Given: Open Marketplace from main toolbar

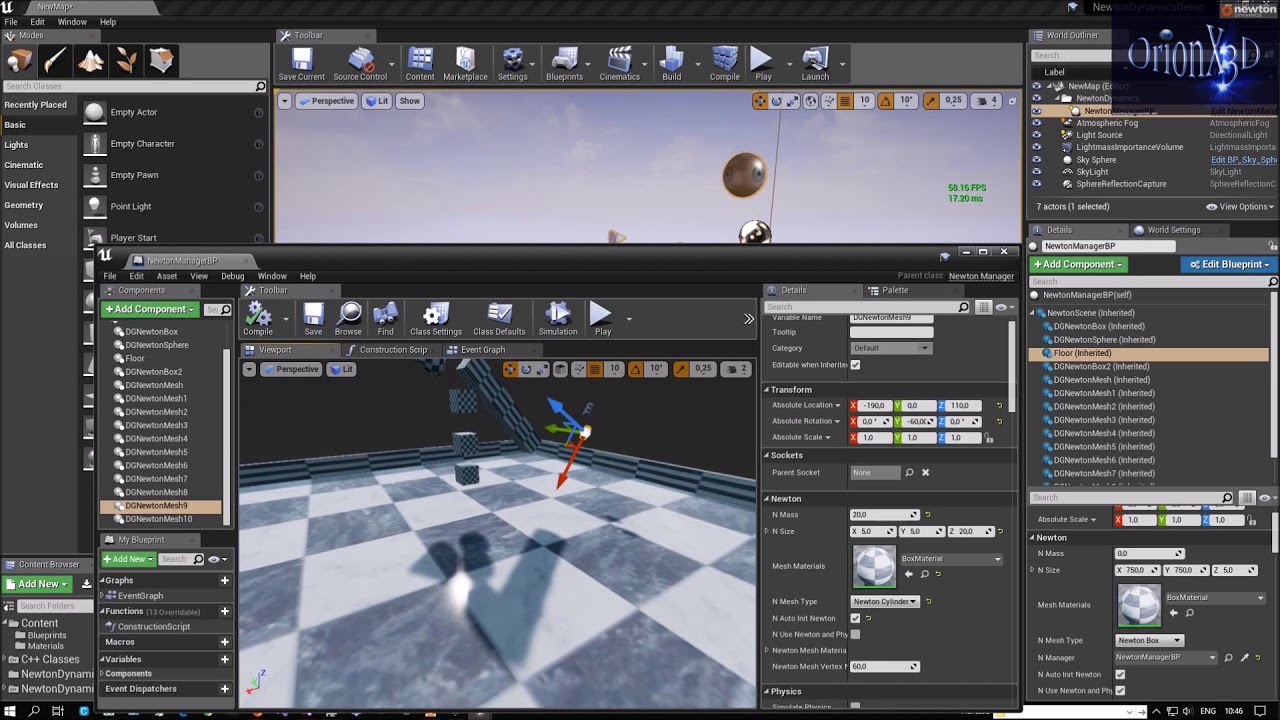Looking at the screenshot, I should tap(465, 65).
